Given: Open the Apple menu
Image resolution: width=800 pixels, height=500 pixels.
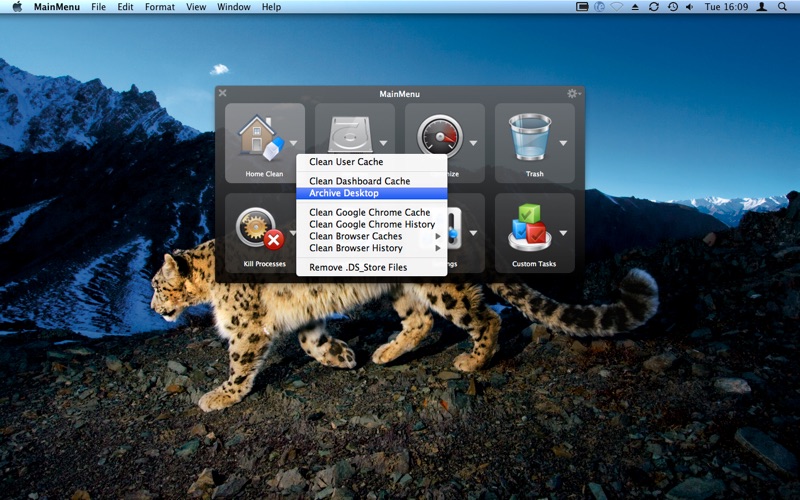Looking at the screenshot, I should pyautogui.click(x=17, y=7).
